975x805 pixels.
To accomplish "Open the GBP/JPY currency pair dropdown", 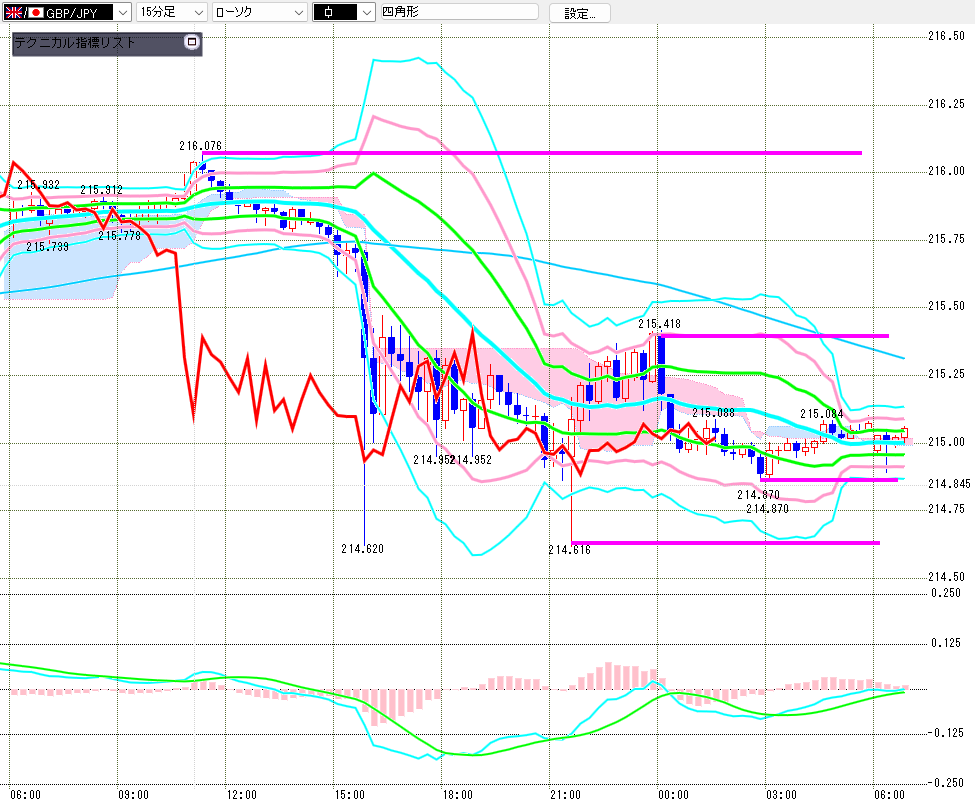I will coord(67,12).
